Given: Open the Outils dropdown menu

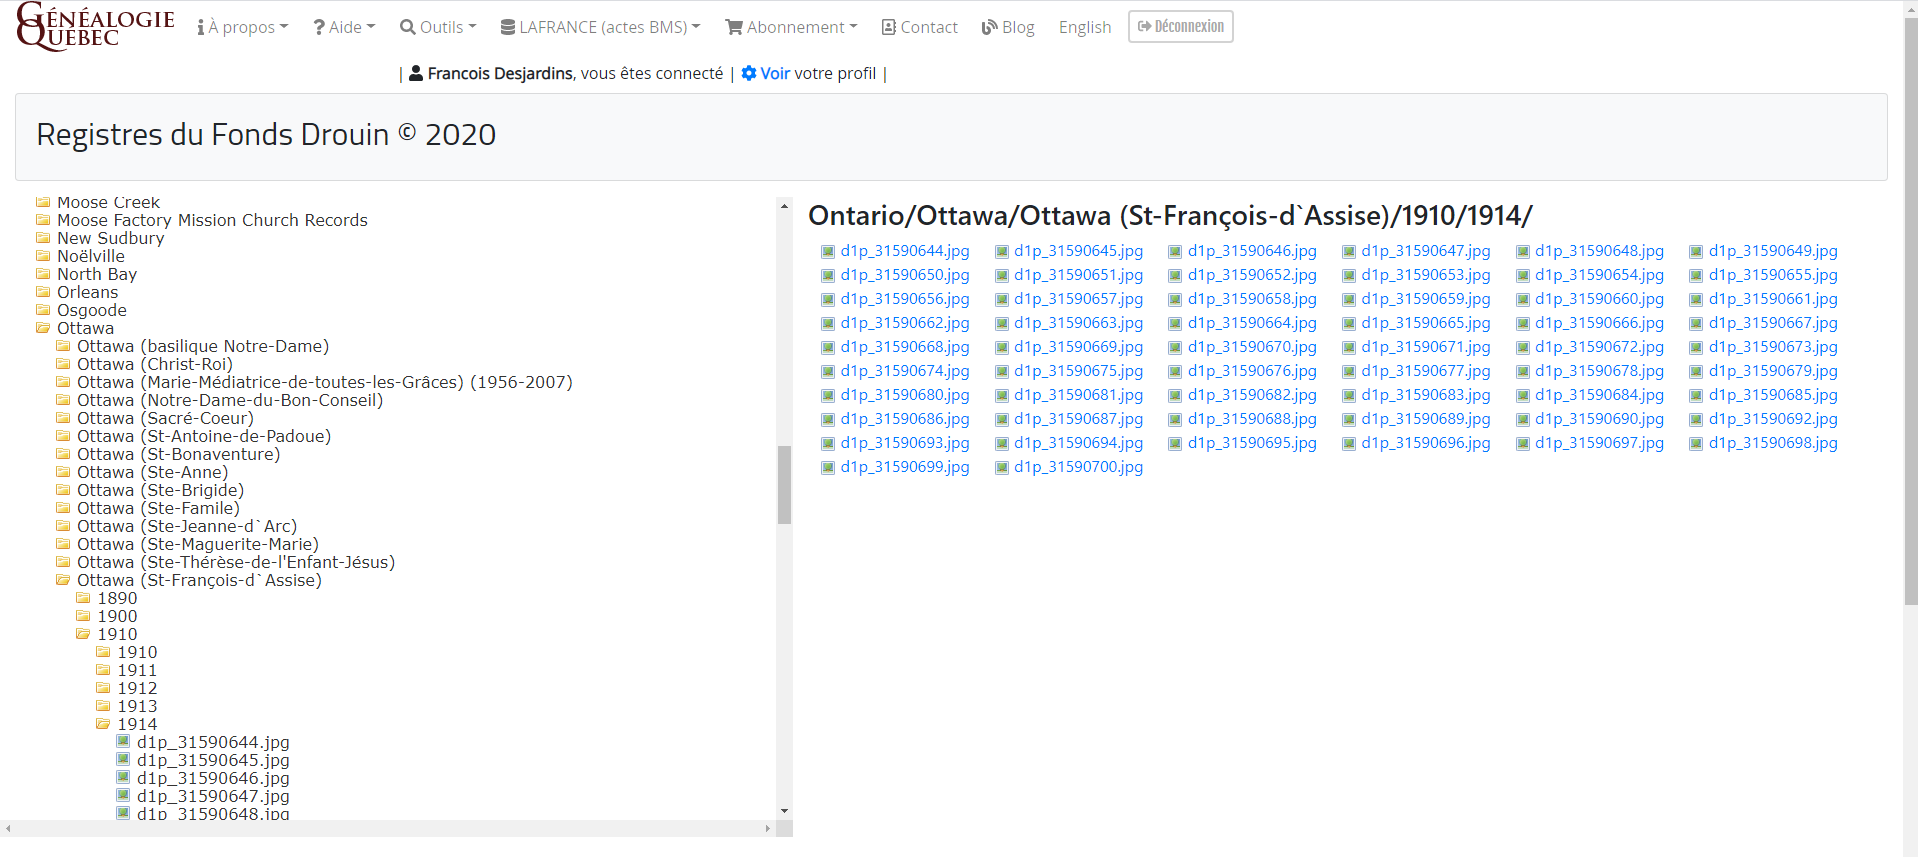Looking at the screenshot, I should tap(438, 27).
